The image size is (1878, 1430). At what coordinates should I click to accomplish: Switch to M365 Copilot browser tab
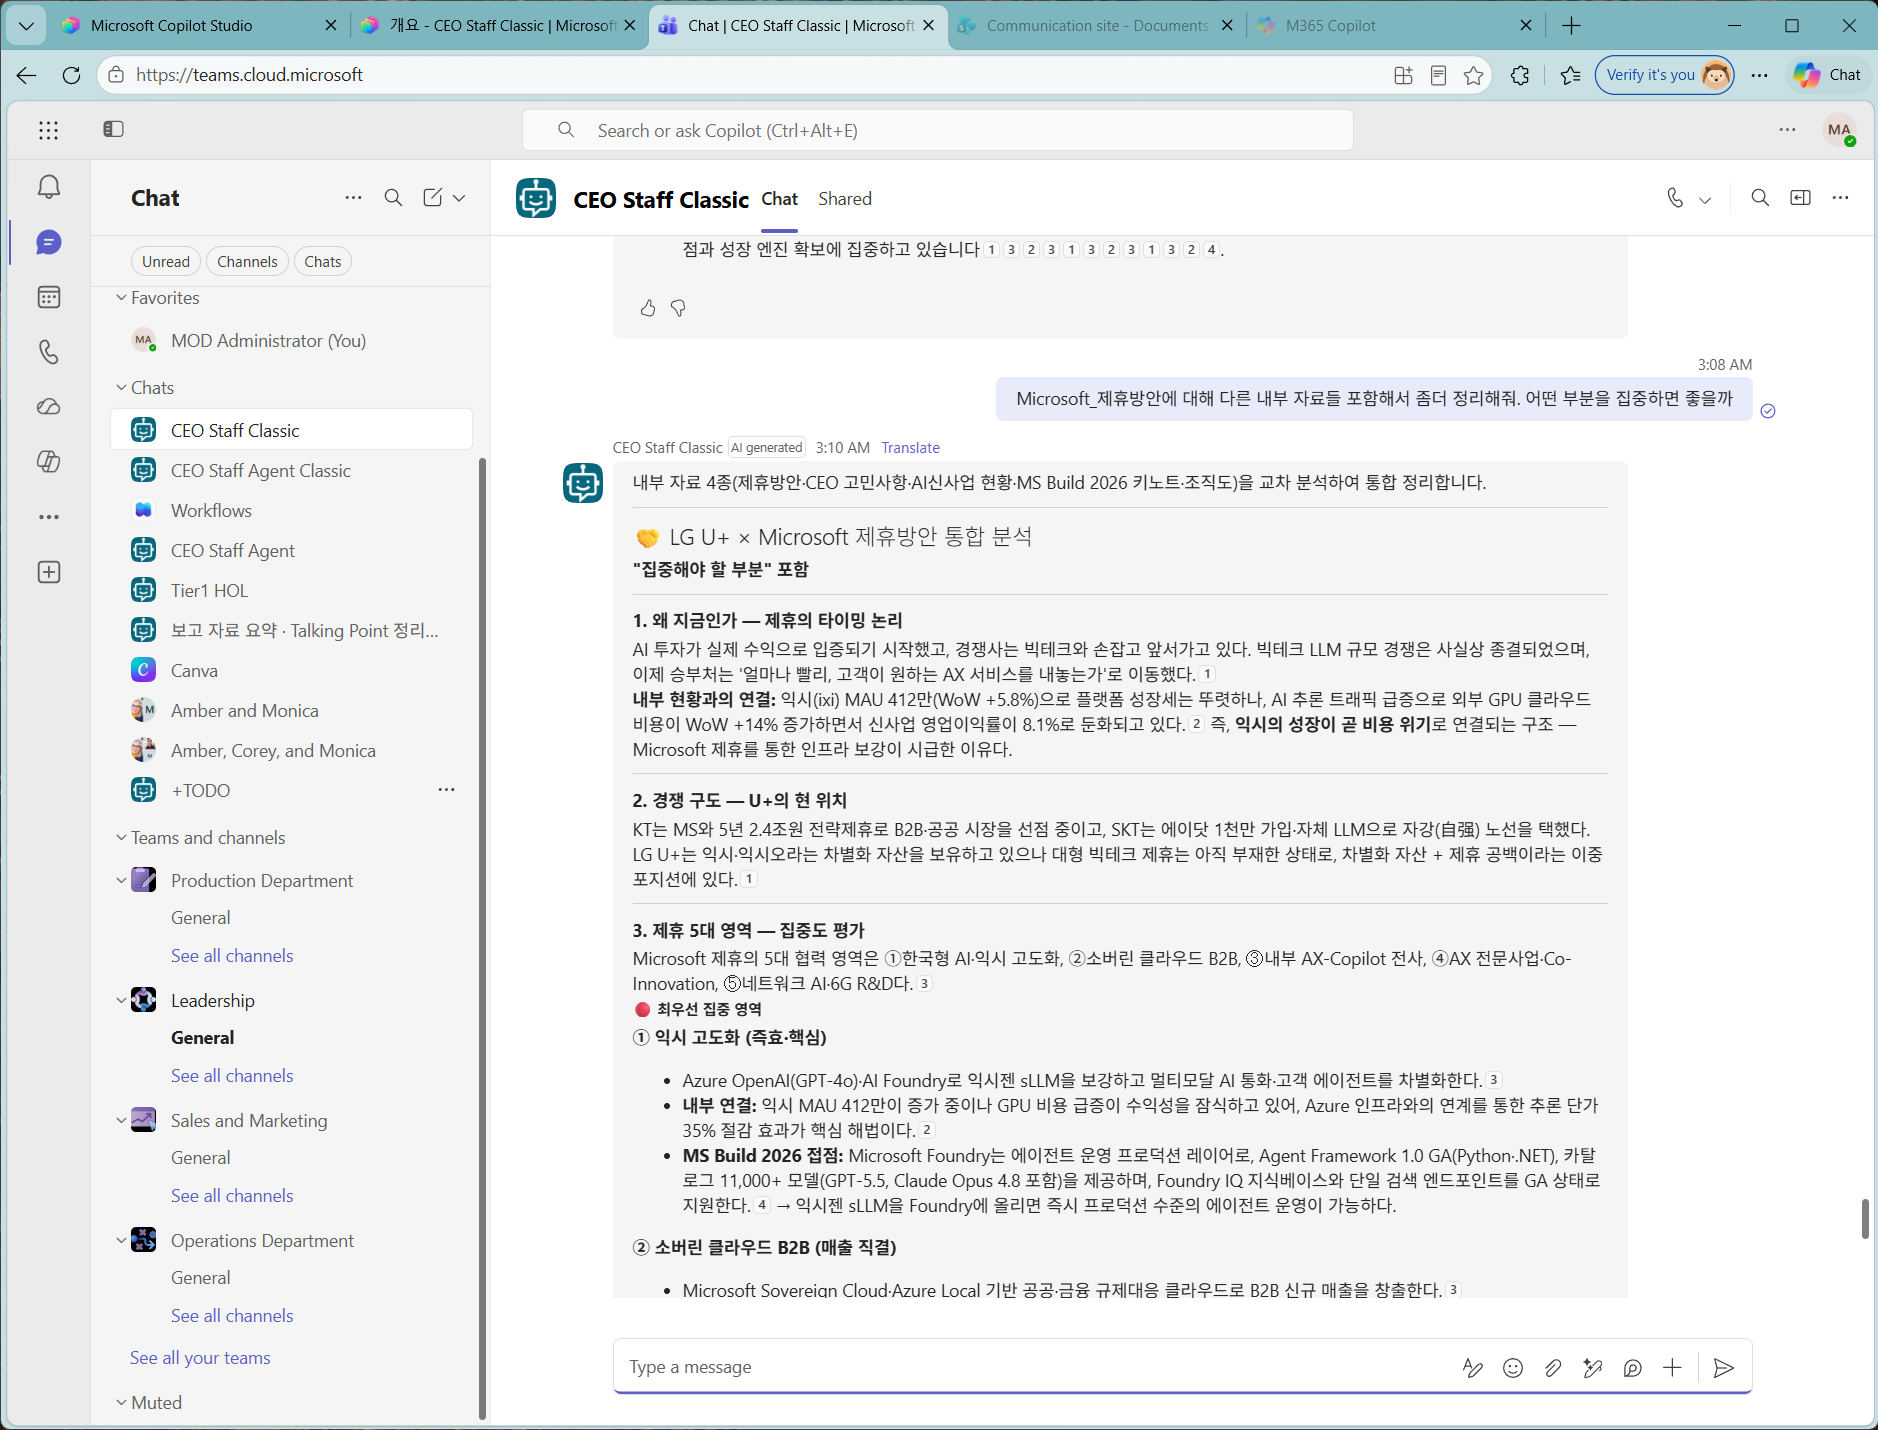(x=1395, y=26)
